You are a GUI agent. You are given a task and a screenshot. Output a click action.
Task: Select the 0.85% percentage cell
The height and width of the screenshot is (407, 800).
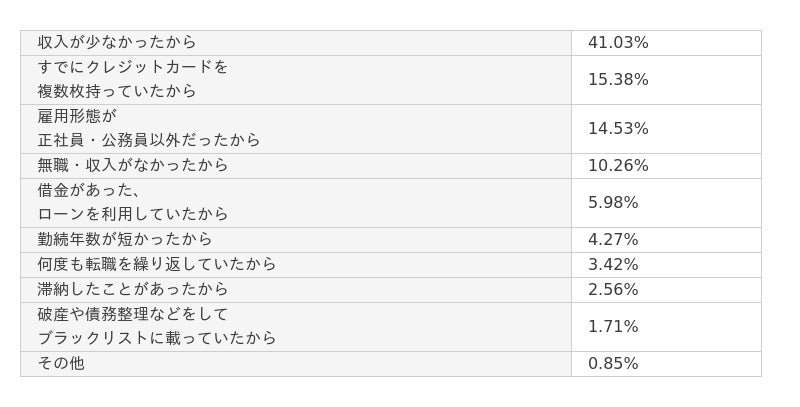[x=613, y=364]
